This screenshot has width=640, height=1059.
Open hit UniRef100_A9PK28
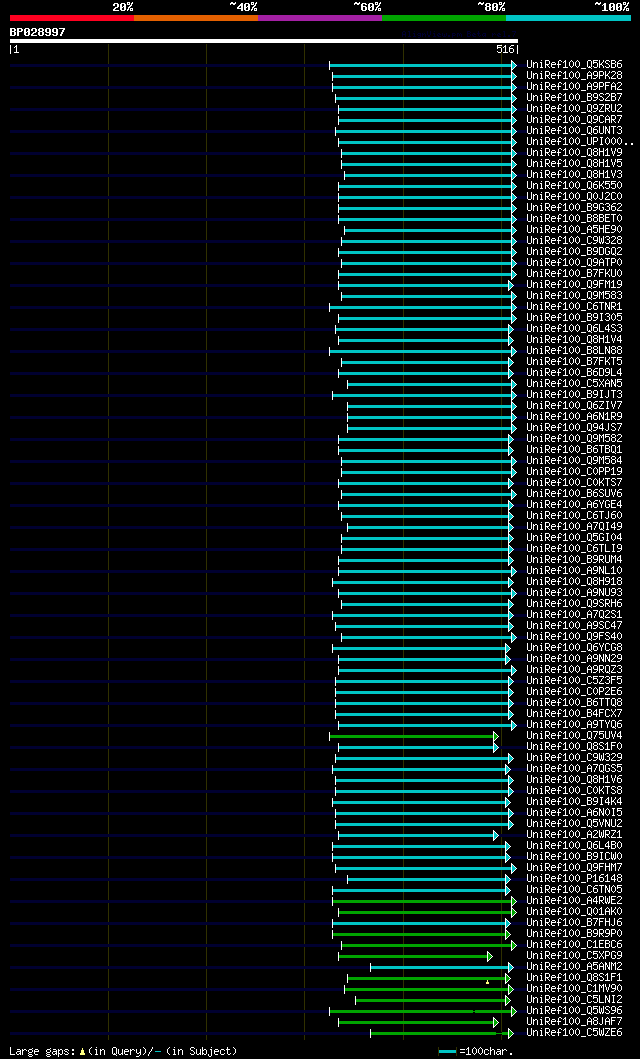[x=575, y=76]
